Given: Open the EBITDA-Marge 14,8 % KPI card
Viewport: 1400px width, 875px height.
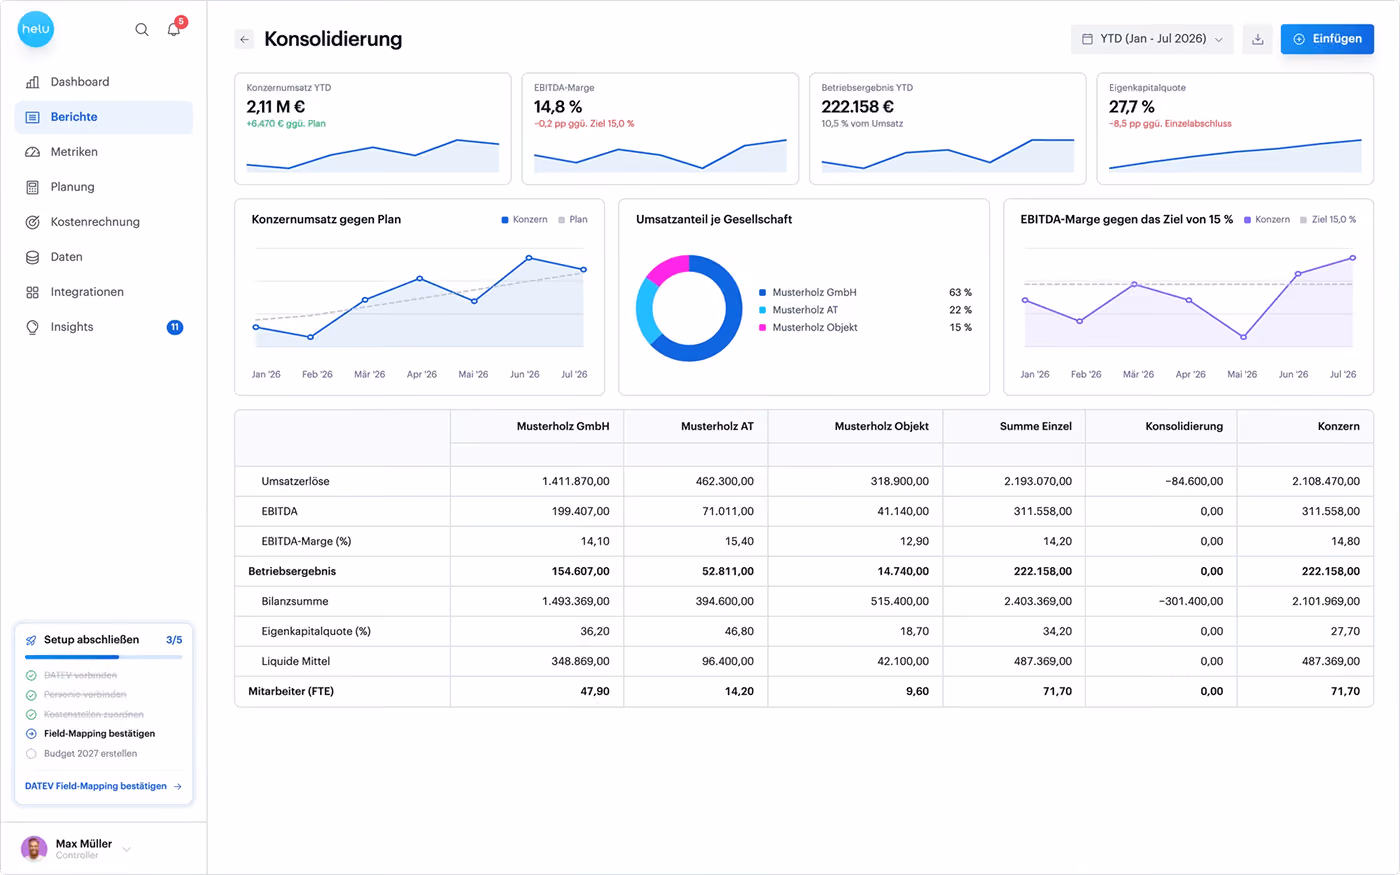Looking at the screenshot, I should 660,129.
